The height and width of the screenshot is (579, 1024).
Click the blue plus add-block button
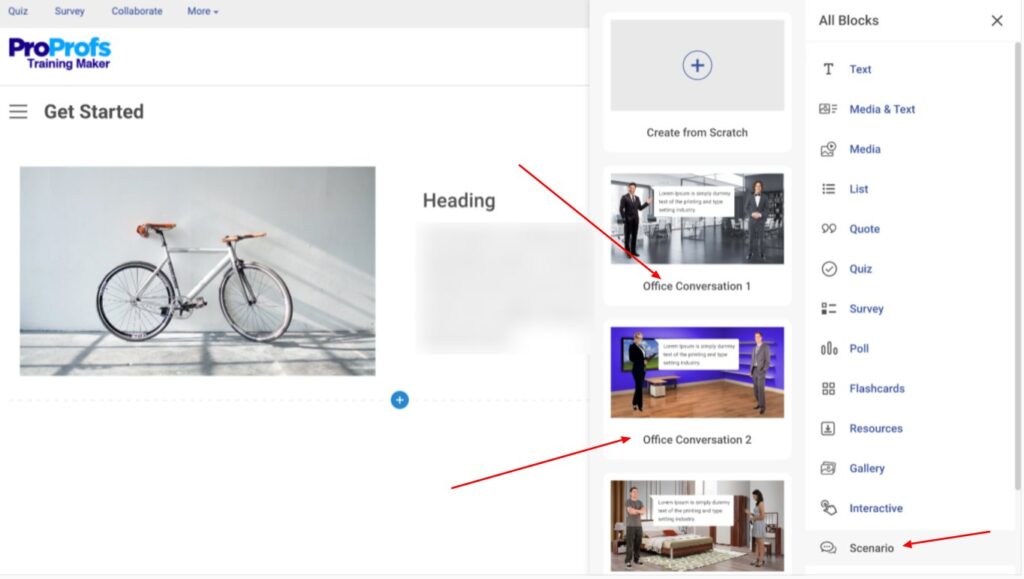[400, 399]
